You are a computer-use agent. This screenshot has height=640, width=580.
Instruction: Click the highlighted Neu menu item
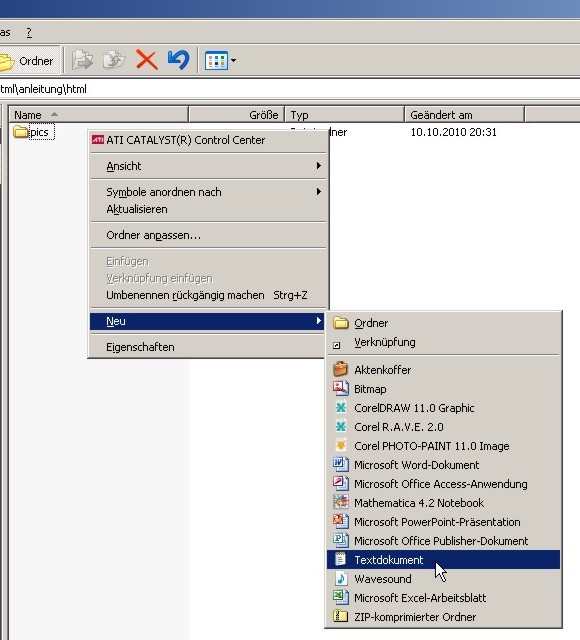point(207,321)
